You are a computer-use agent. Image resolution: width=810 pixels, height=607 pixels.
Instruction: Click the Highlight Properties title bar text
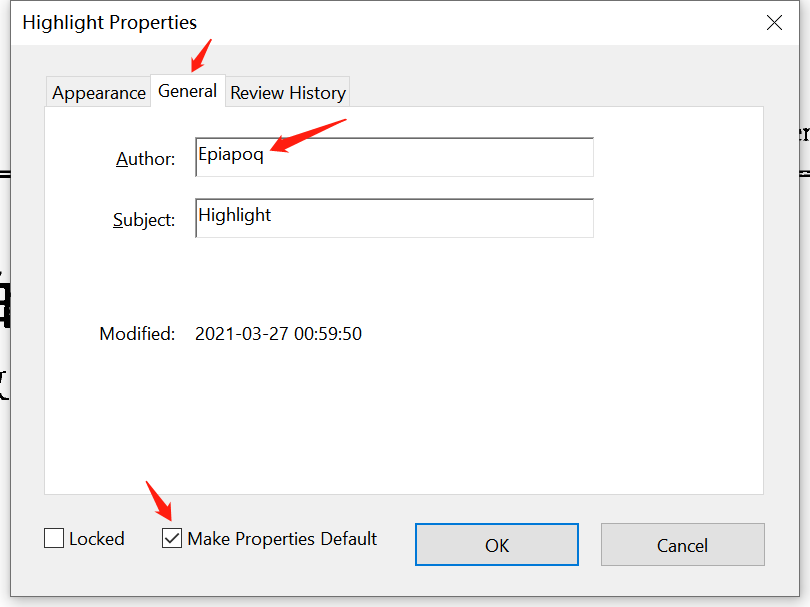pos(110,23)
